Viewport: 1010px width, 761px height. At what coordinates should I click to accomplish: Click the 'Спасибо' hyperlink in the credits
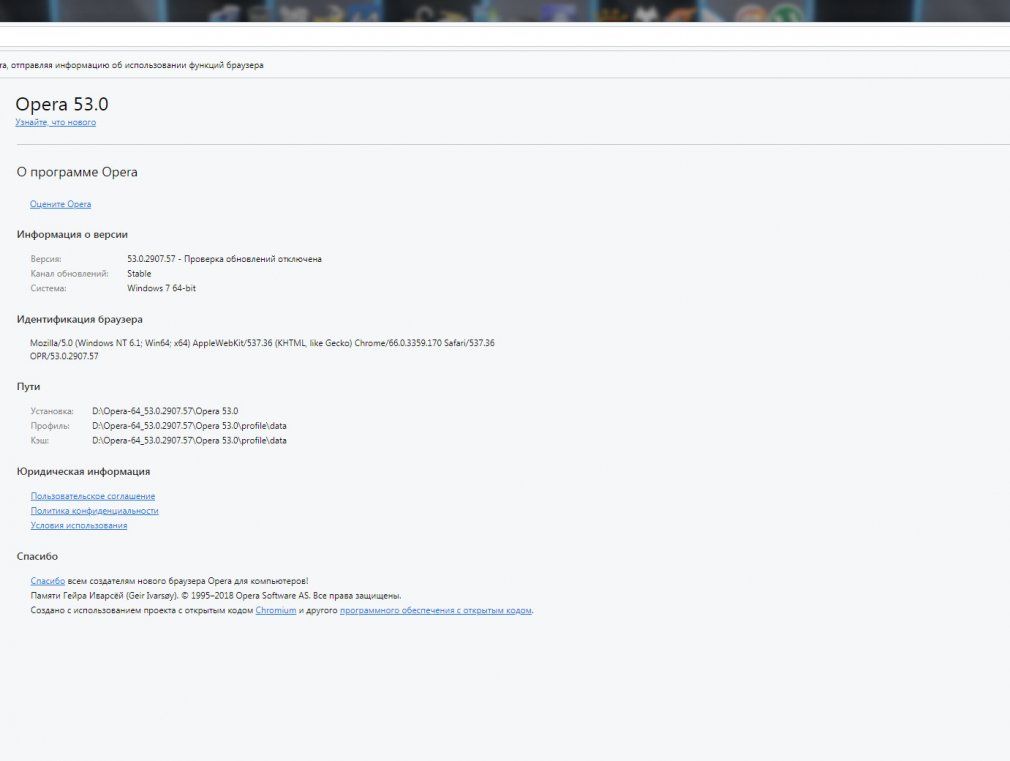click(48, 581)
